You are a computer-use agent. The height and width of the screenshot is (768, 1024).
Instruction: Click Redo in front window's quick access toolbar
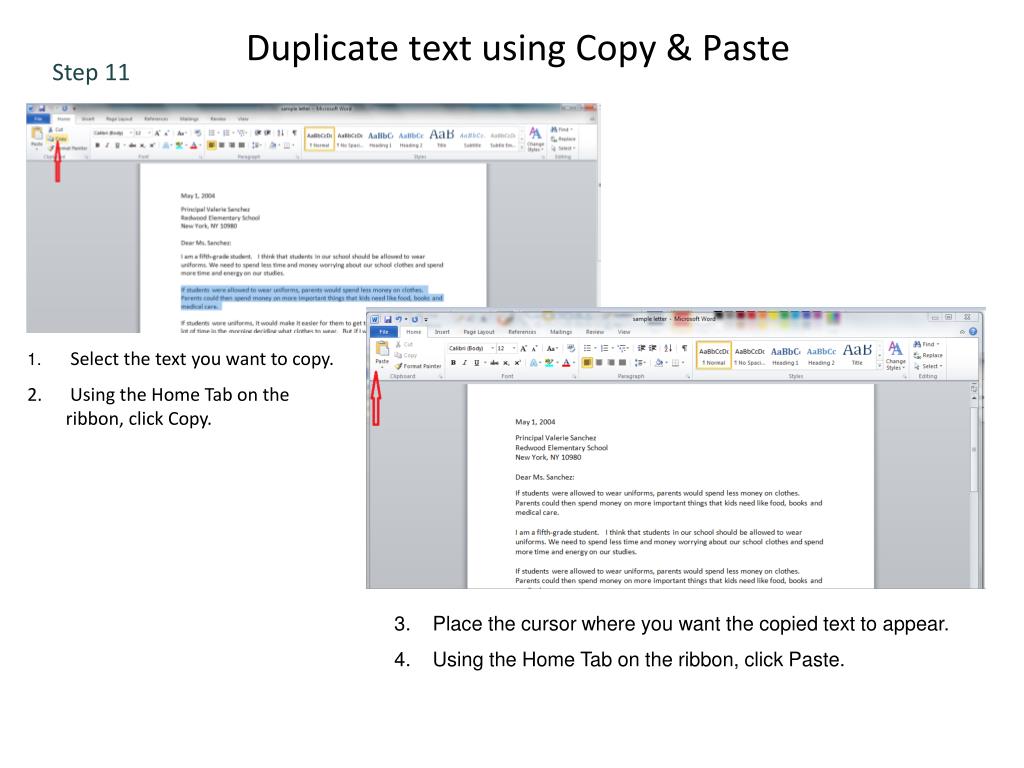[x=415, y=319]
